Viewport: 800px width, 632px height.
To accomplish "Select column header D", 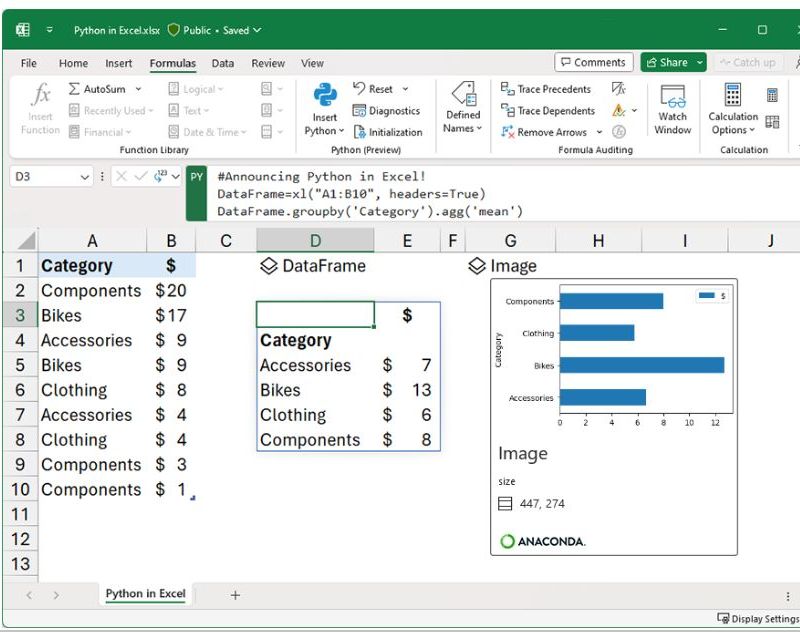I will 315,240.
